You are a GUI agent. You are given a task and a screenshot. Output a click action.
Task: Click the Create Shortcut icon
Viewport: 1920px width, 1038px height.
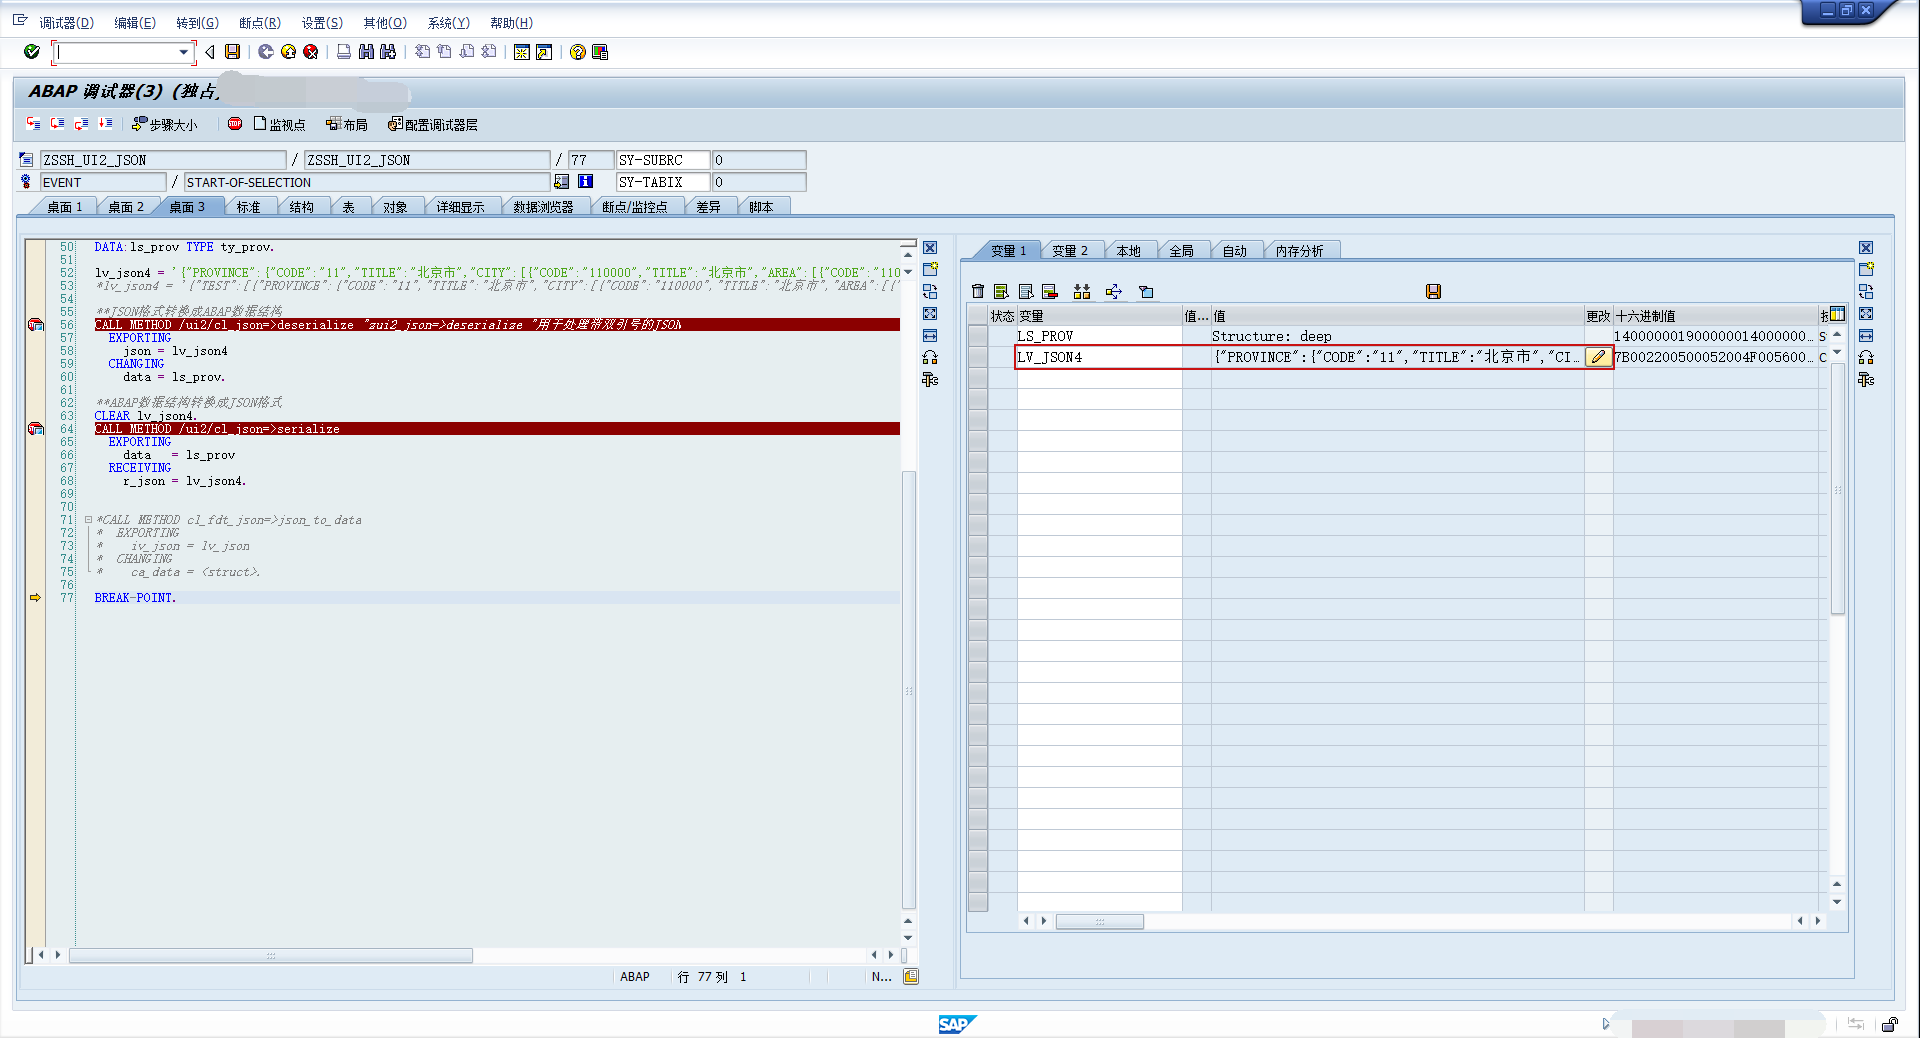pyautogui.click(x=544, y=52)
